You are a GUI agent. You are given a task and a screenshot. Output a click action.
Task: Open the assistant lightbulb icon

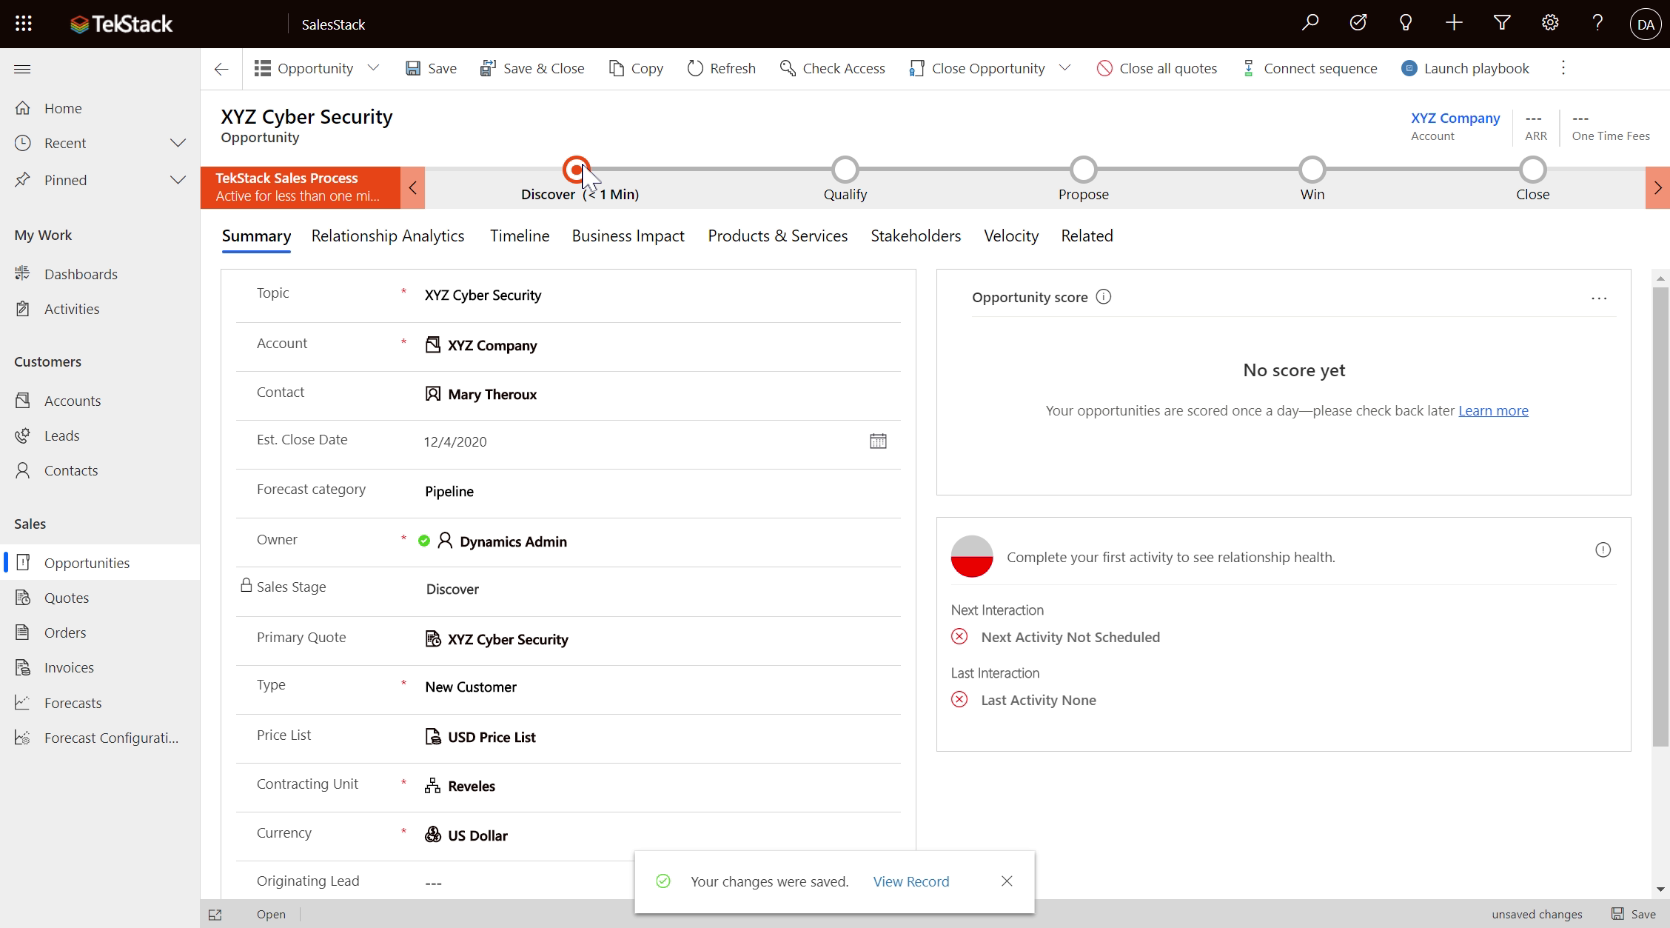[1406, 23]
